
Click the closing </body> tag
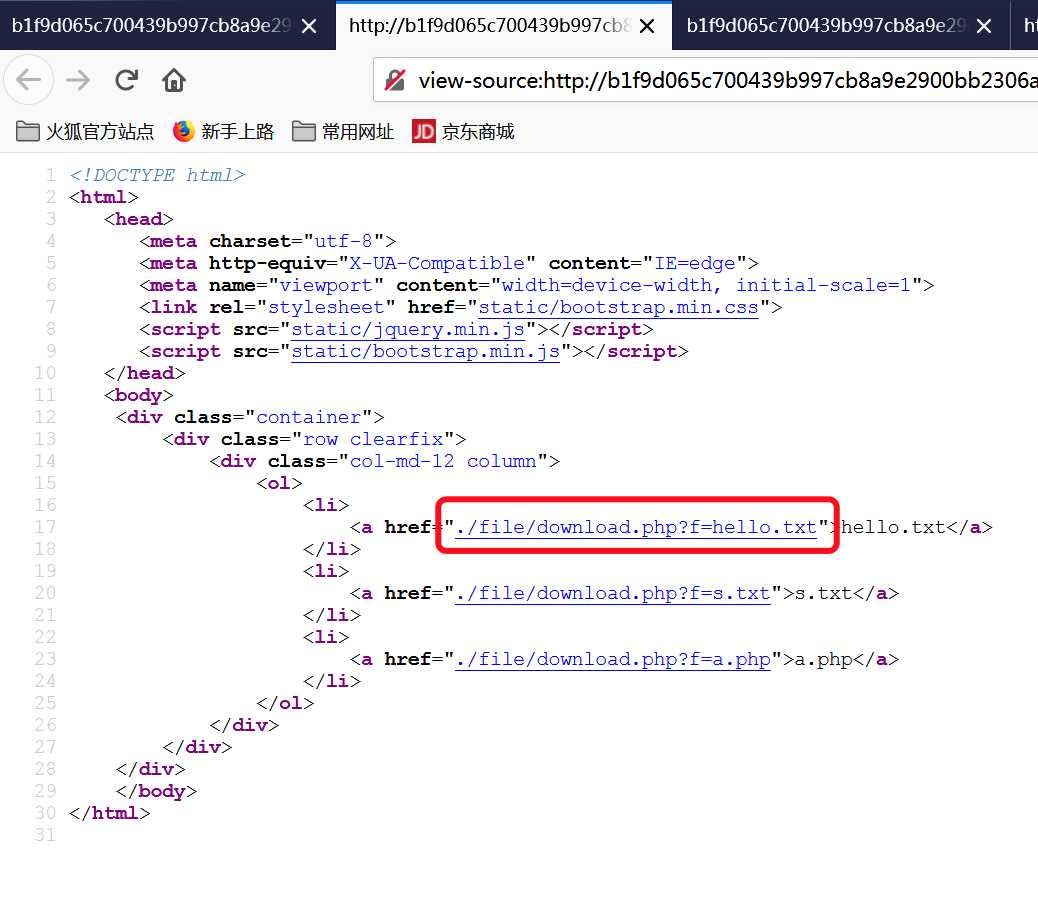tap(156, 791)
